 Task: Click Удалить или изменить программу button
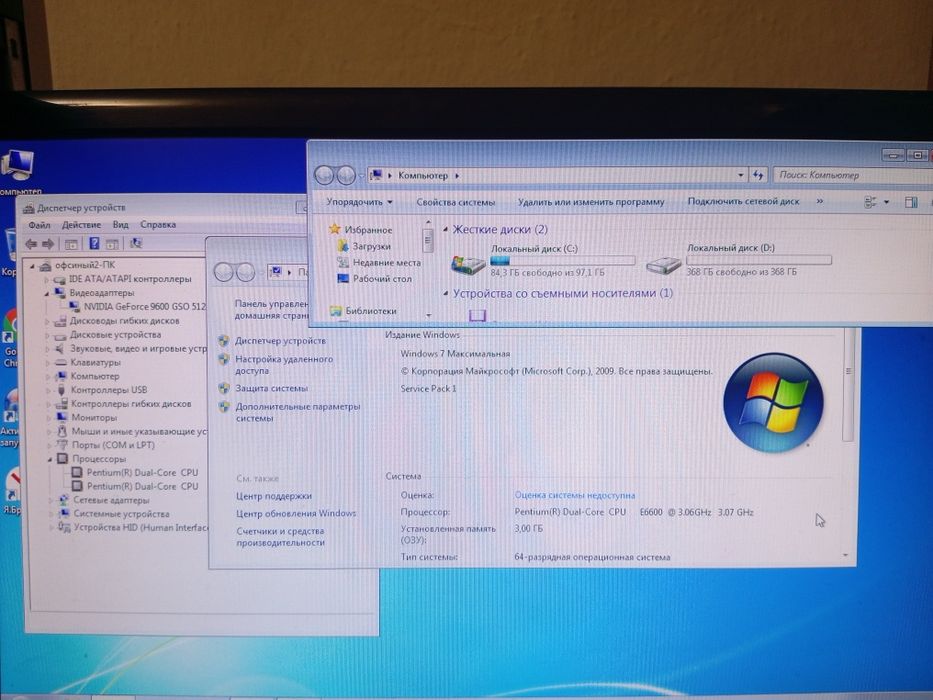[591, 202]
